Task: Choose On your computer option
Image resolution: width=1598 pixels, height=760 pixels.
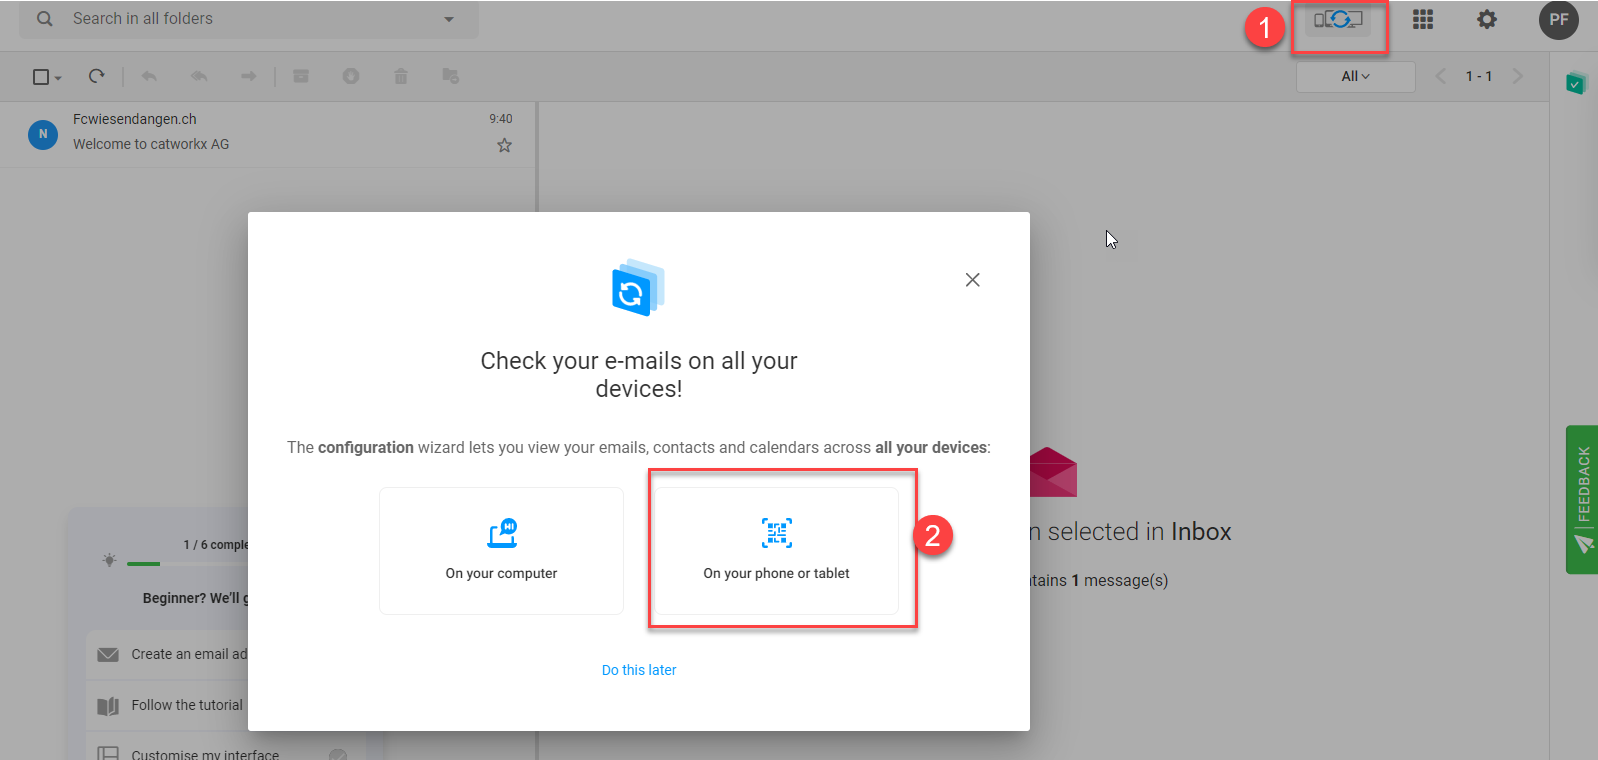Action: coord(501,551)
